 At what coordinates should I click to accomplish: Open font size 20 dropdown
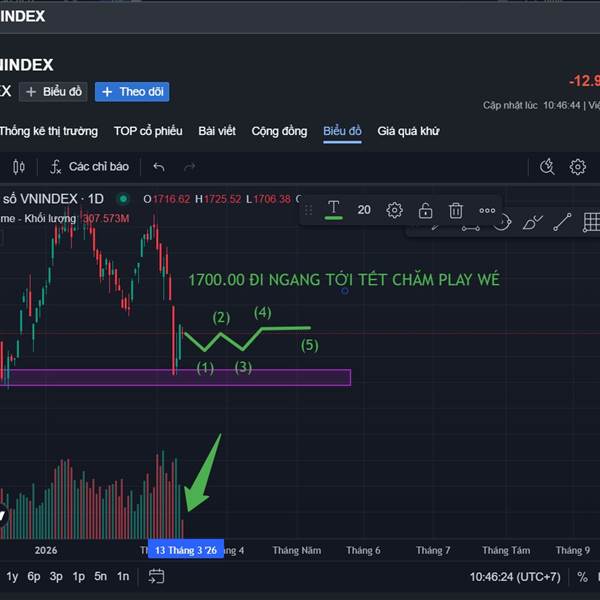pos(364,210)
